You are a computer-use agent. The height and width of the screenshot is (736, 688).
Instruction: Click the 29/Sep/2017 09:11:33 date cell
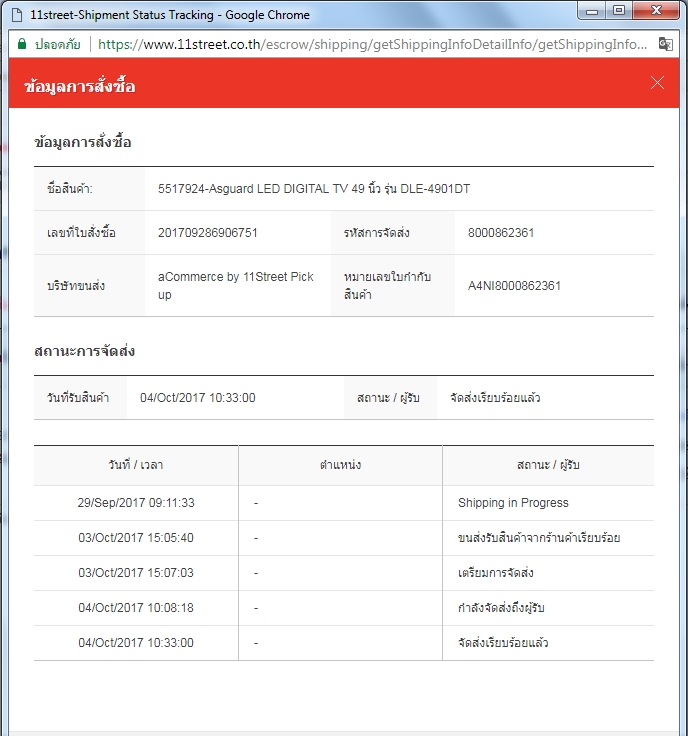pos(136,503)
